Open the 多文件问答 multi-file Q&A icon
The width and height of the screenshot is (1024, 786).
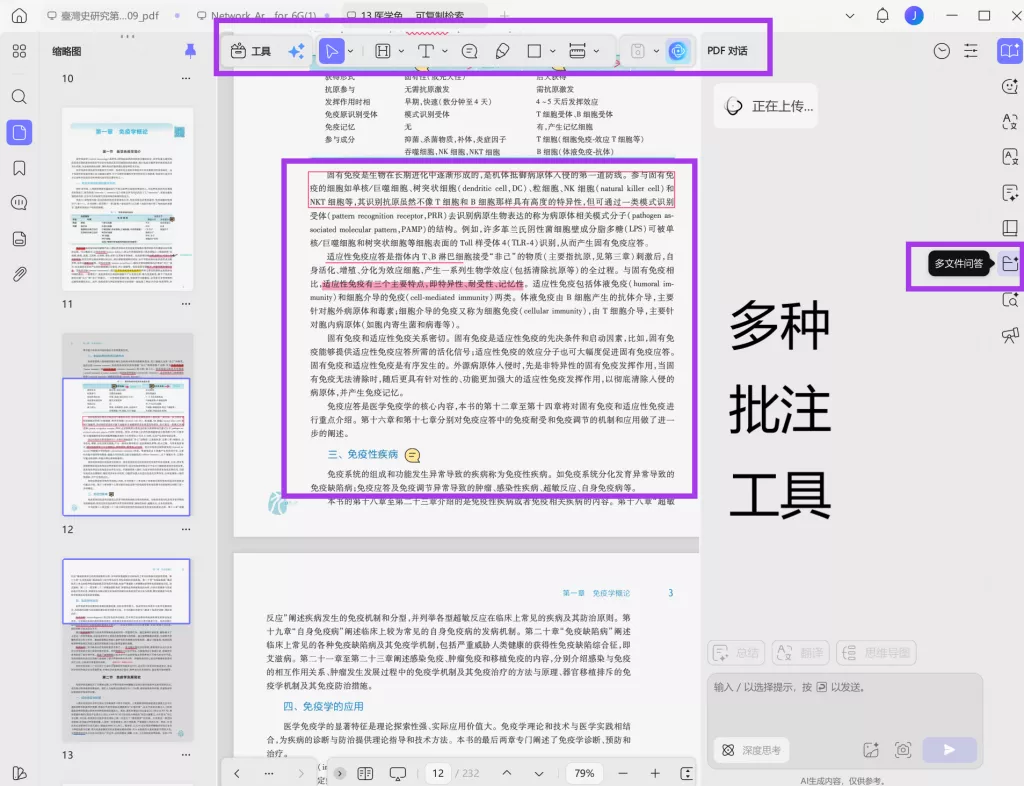click(1010, 263)
